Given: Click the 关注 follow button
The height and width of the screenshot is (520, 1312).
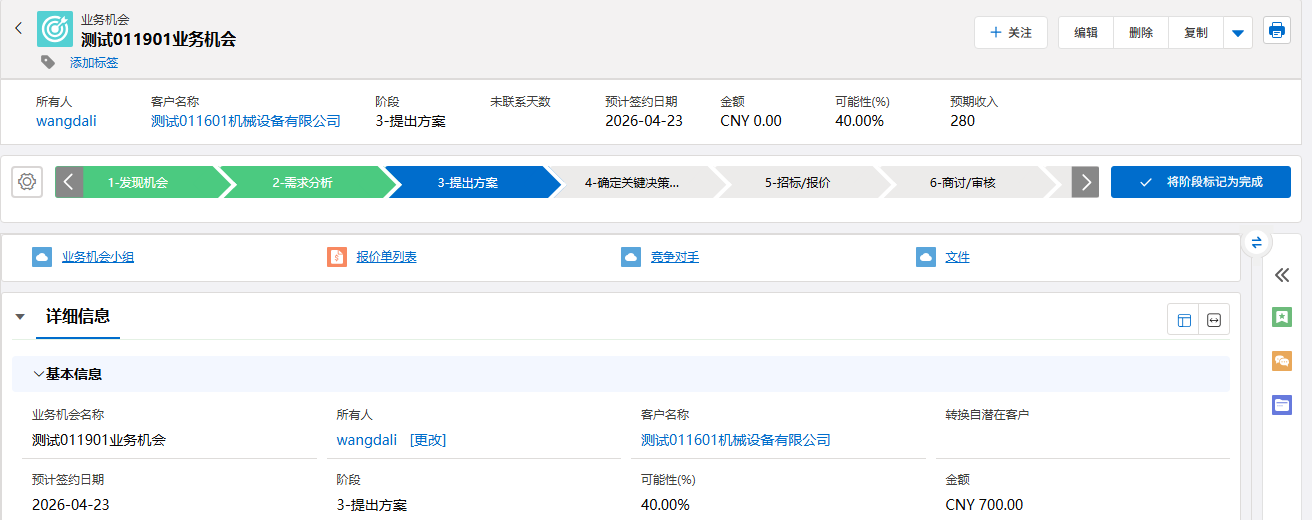Looking at the screenshot, I should [x=1010, y=33].
